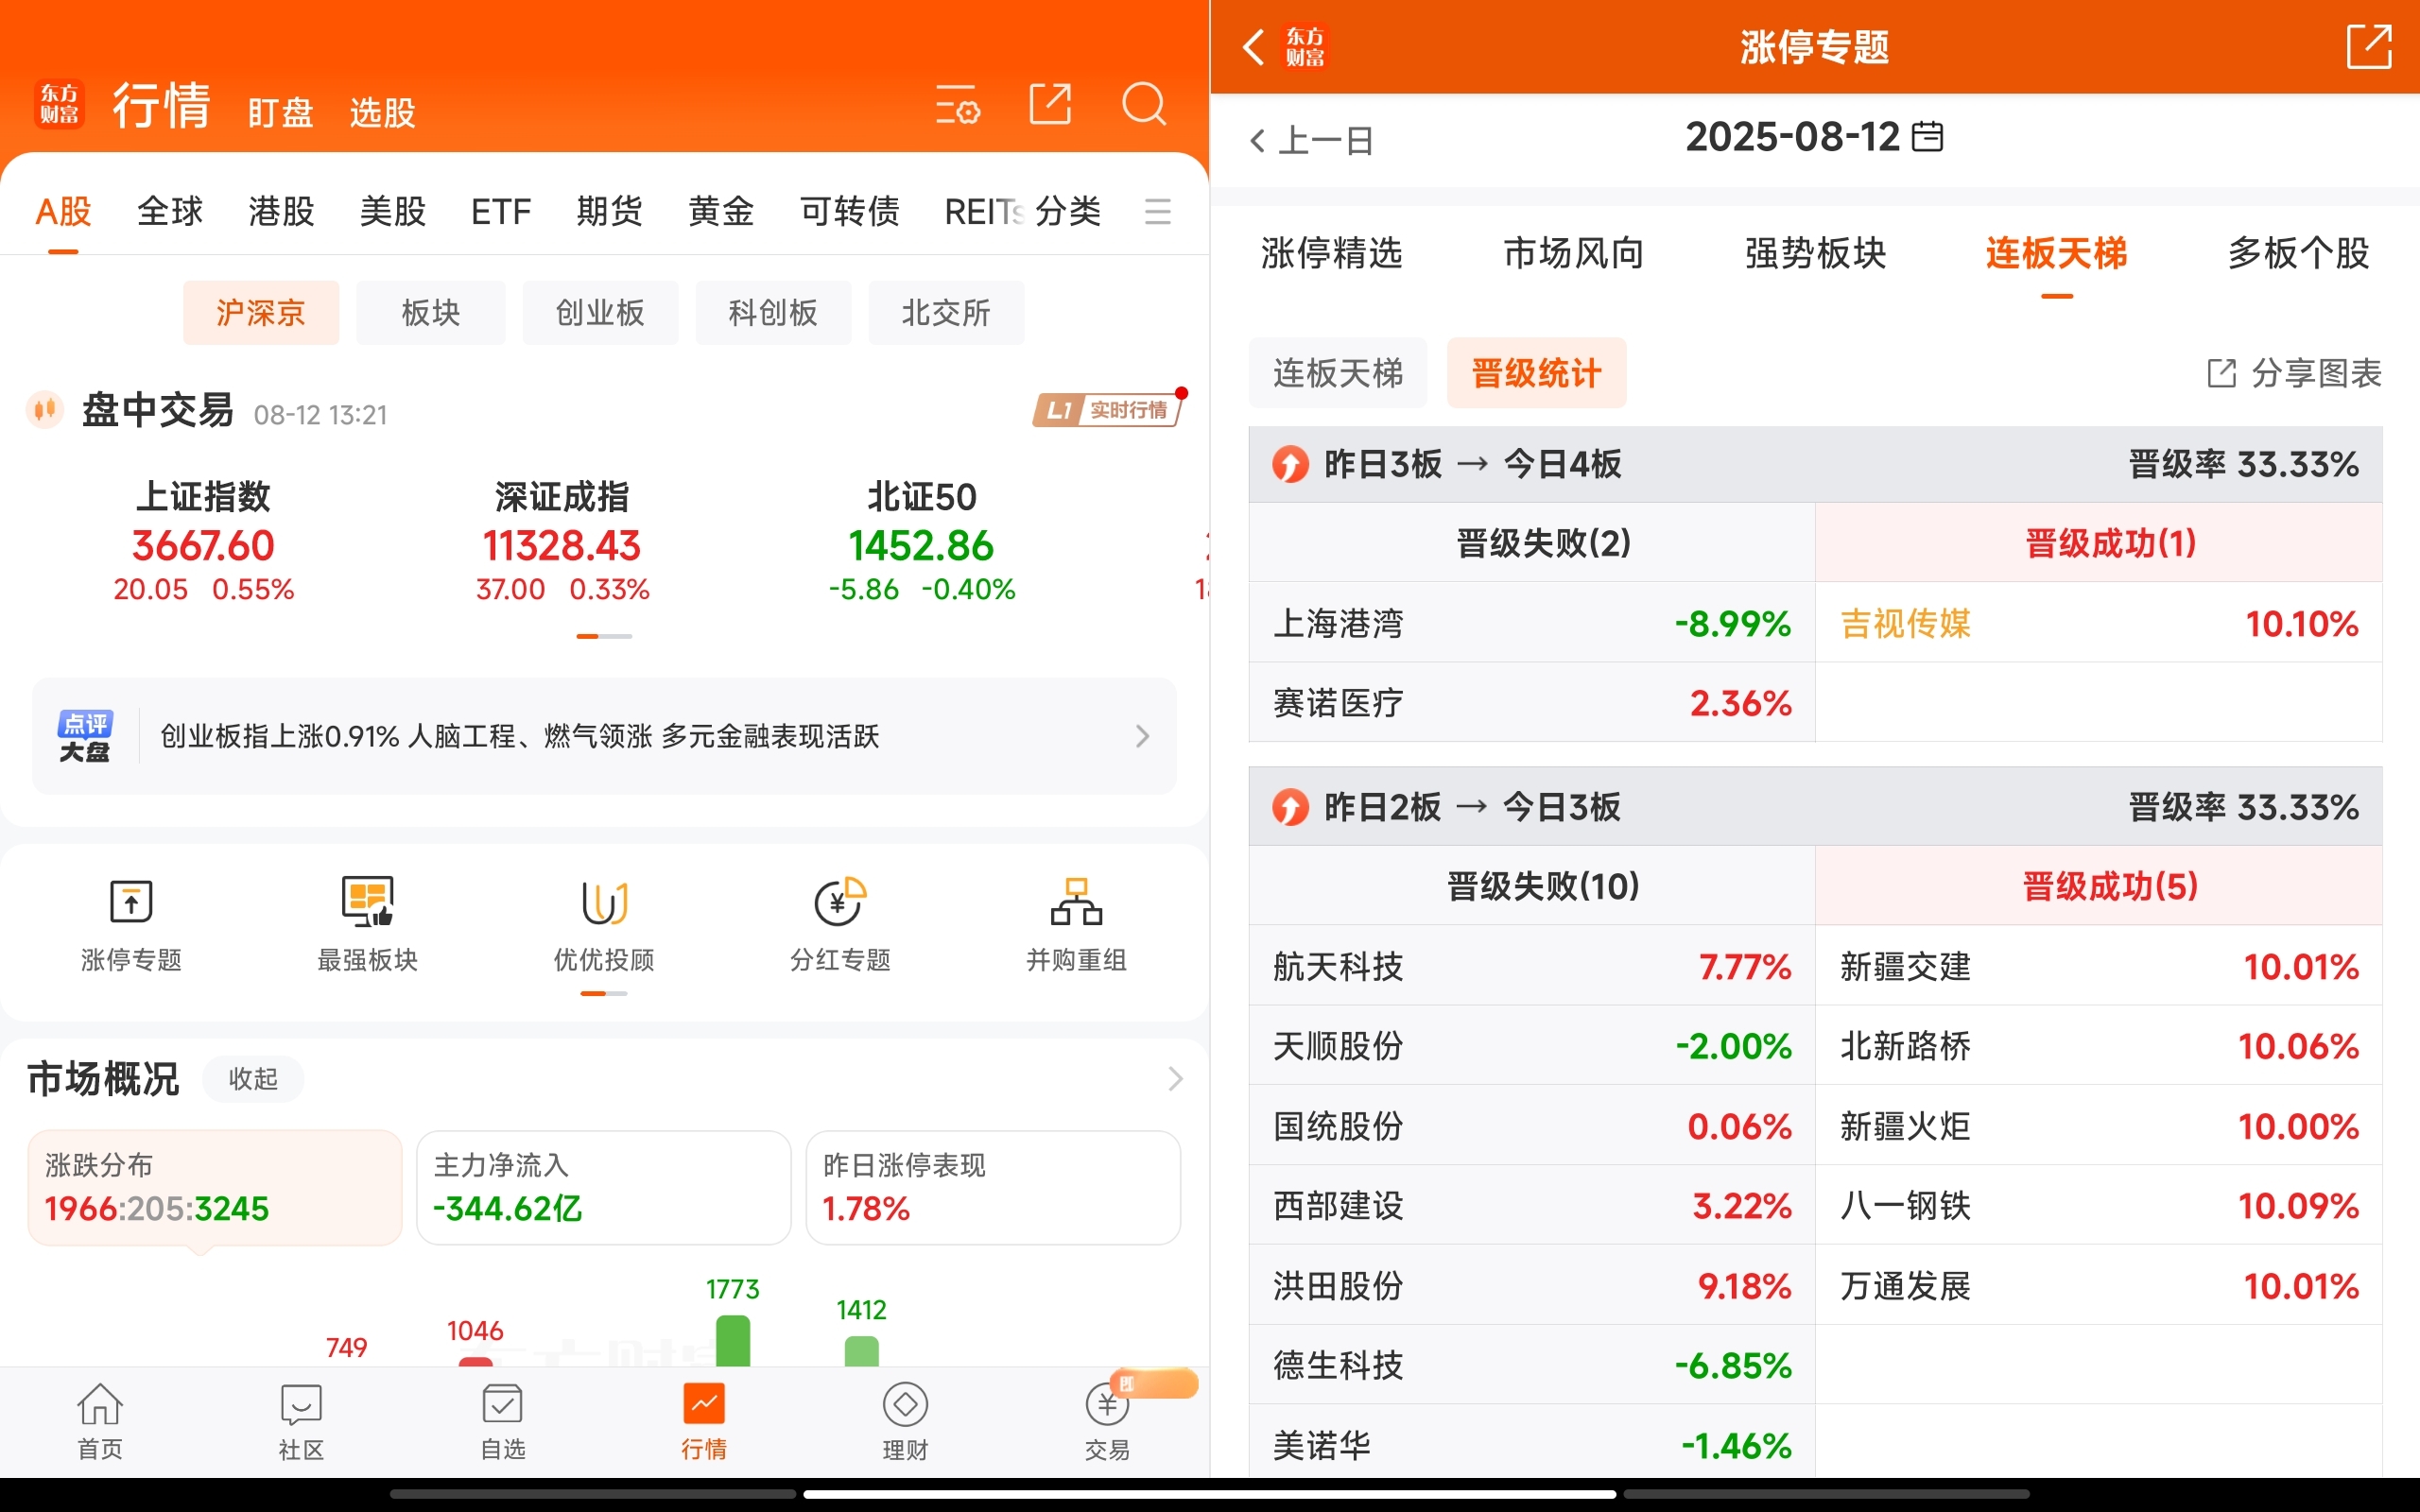
Task: Select the 创业板 filter chip
Action: click(x=600, y=313)
